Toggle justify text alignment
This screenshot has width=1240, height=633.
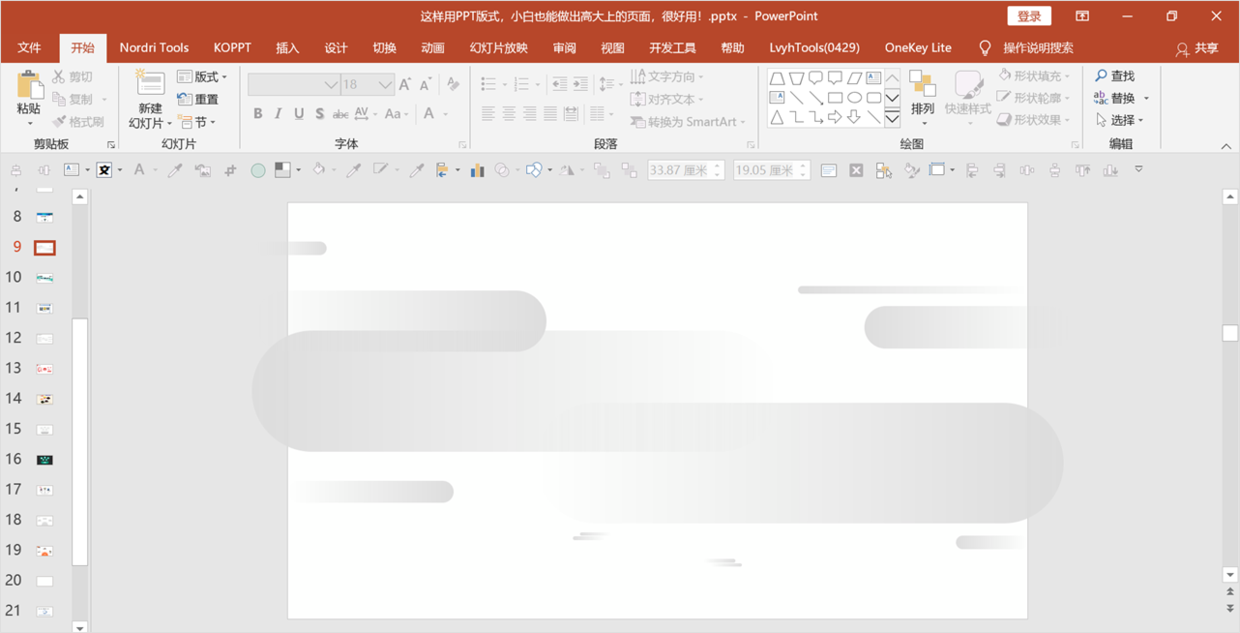coord(550,114)
